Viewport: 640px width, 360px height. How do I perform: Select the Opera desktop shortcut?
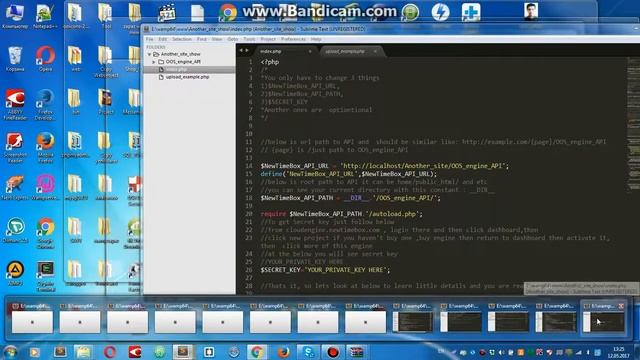pos(45,59)
